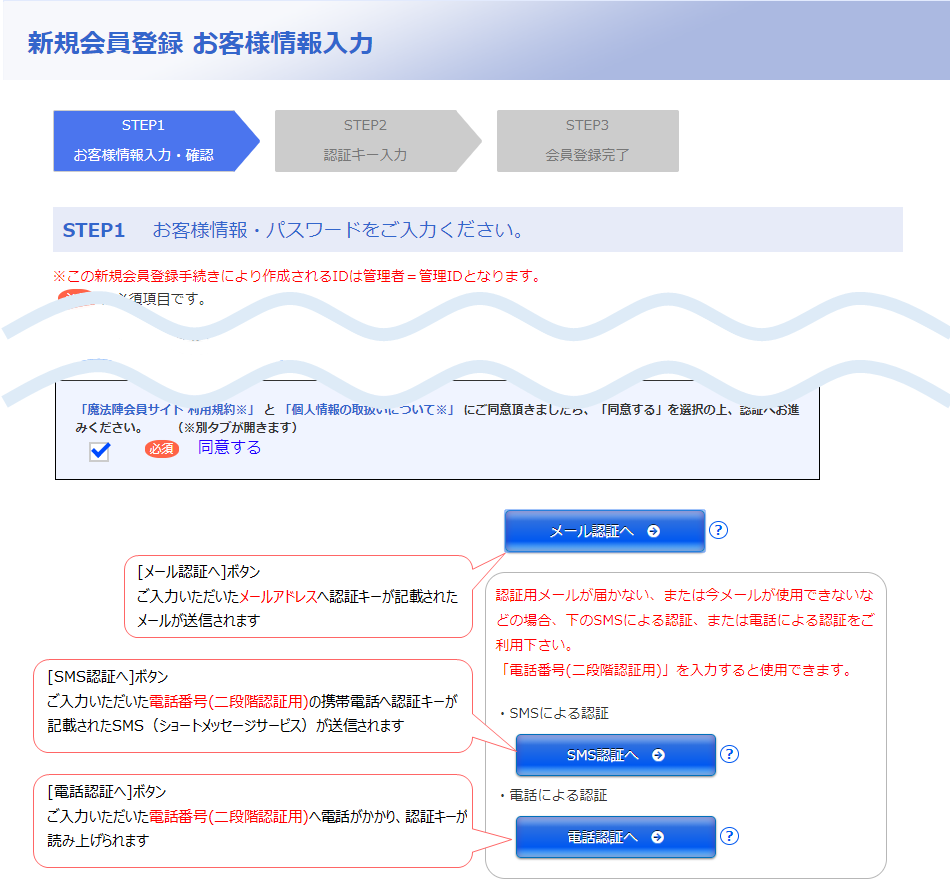Select the STEP2 認証キー入力 step
The width and height of the screenshot is (950, 889).
(375, 141)
